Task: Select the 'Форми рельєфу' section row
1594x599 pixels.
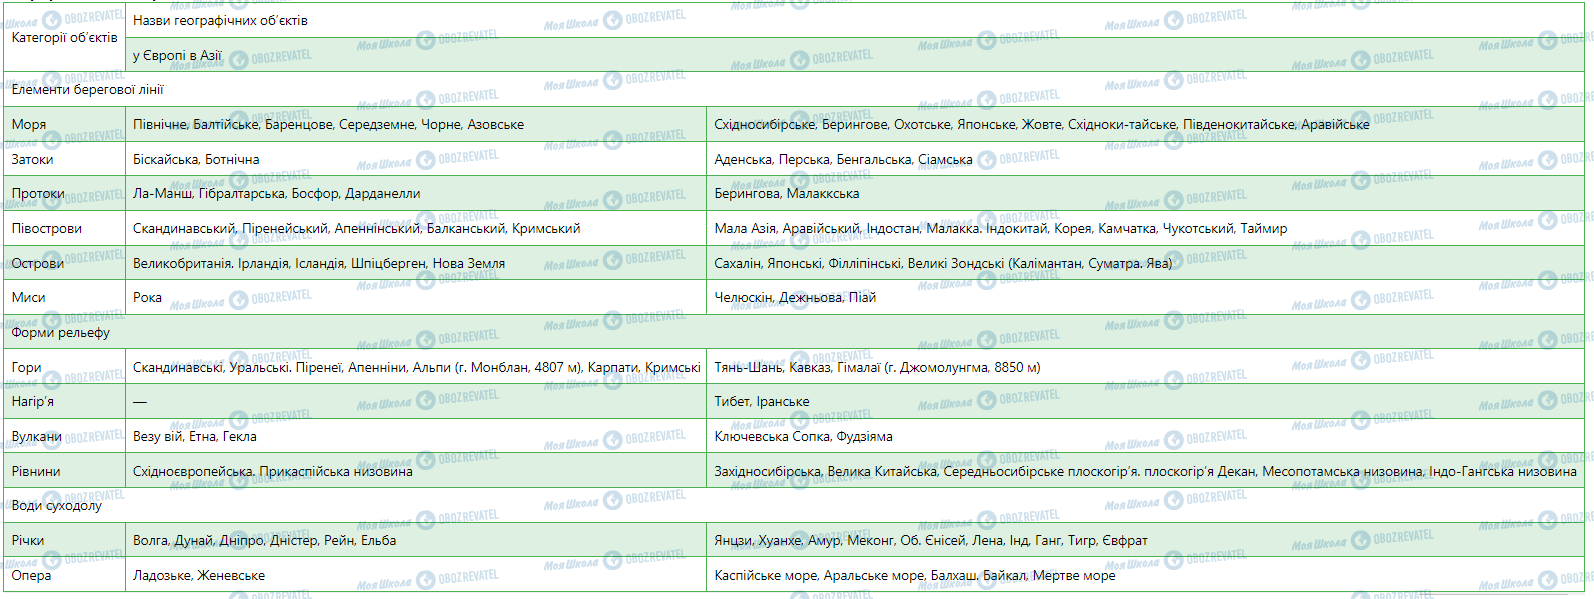Action: click(61, 333)
